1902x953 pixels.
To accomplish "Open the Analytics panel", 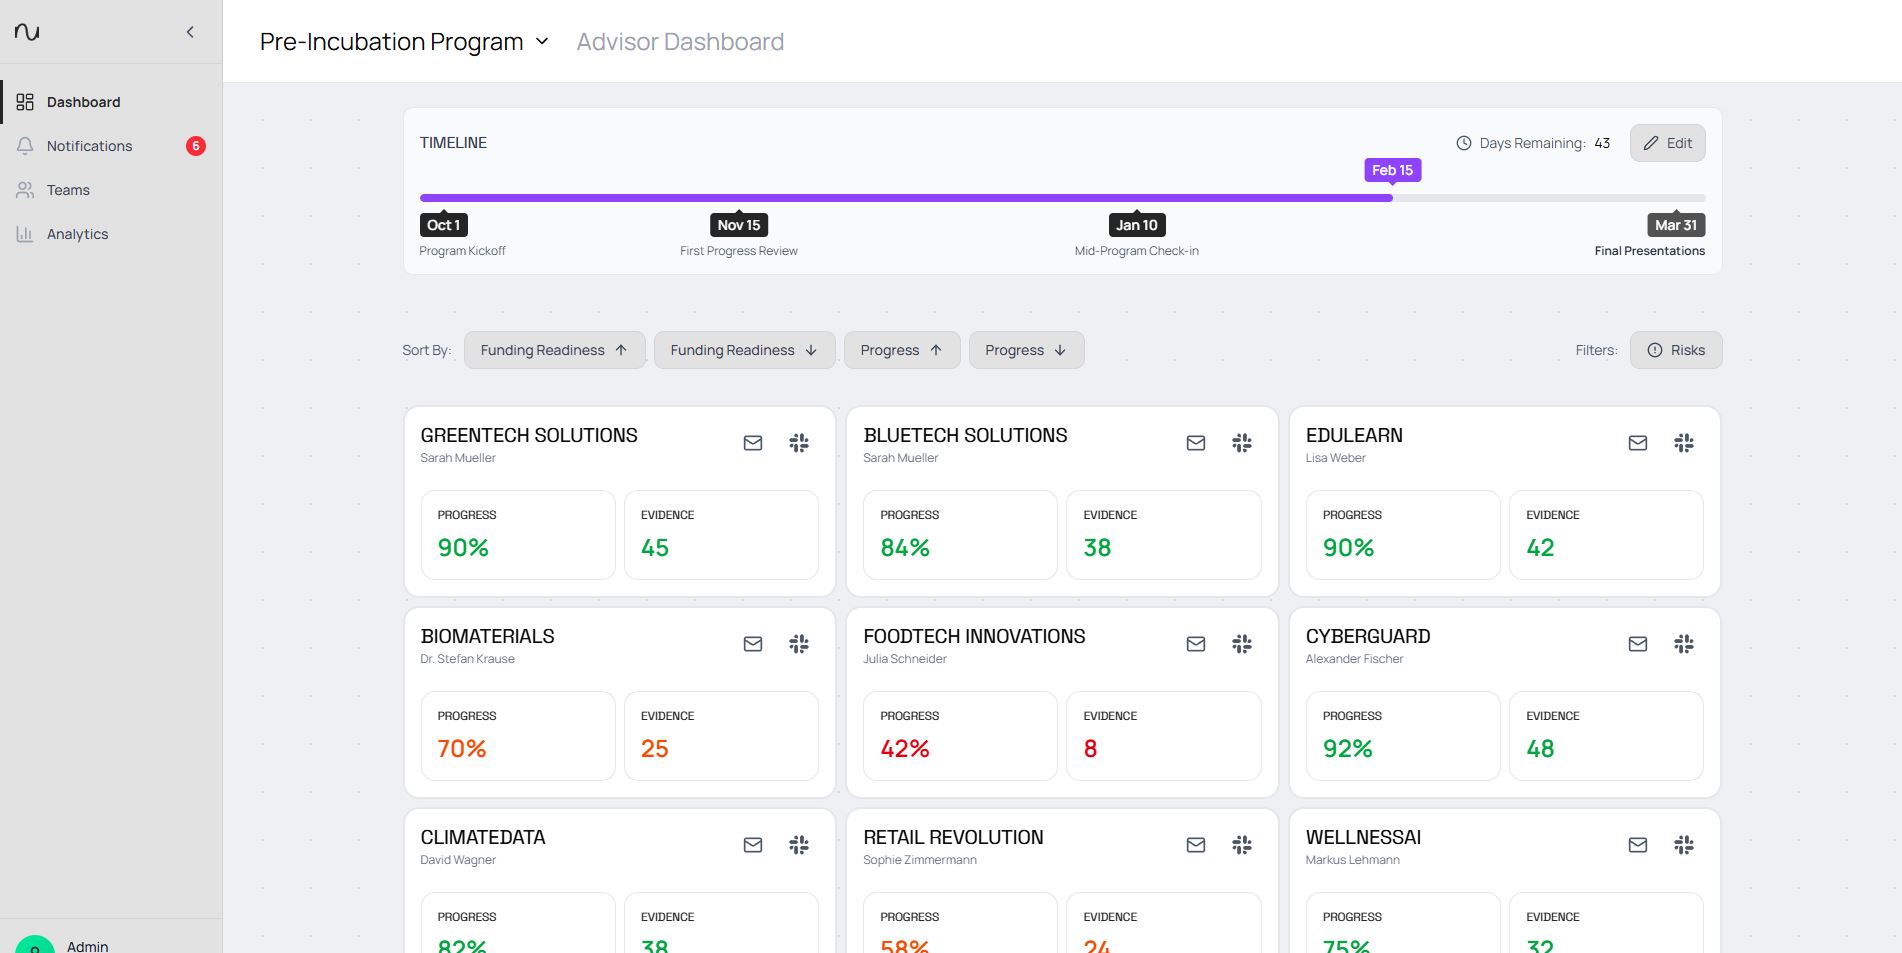I will point(77,234).
